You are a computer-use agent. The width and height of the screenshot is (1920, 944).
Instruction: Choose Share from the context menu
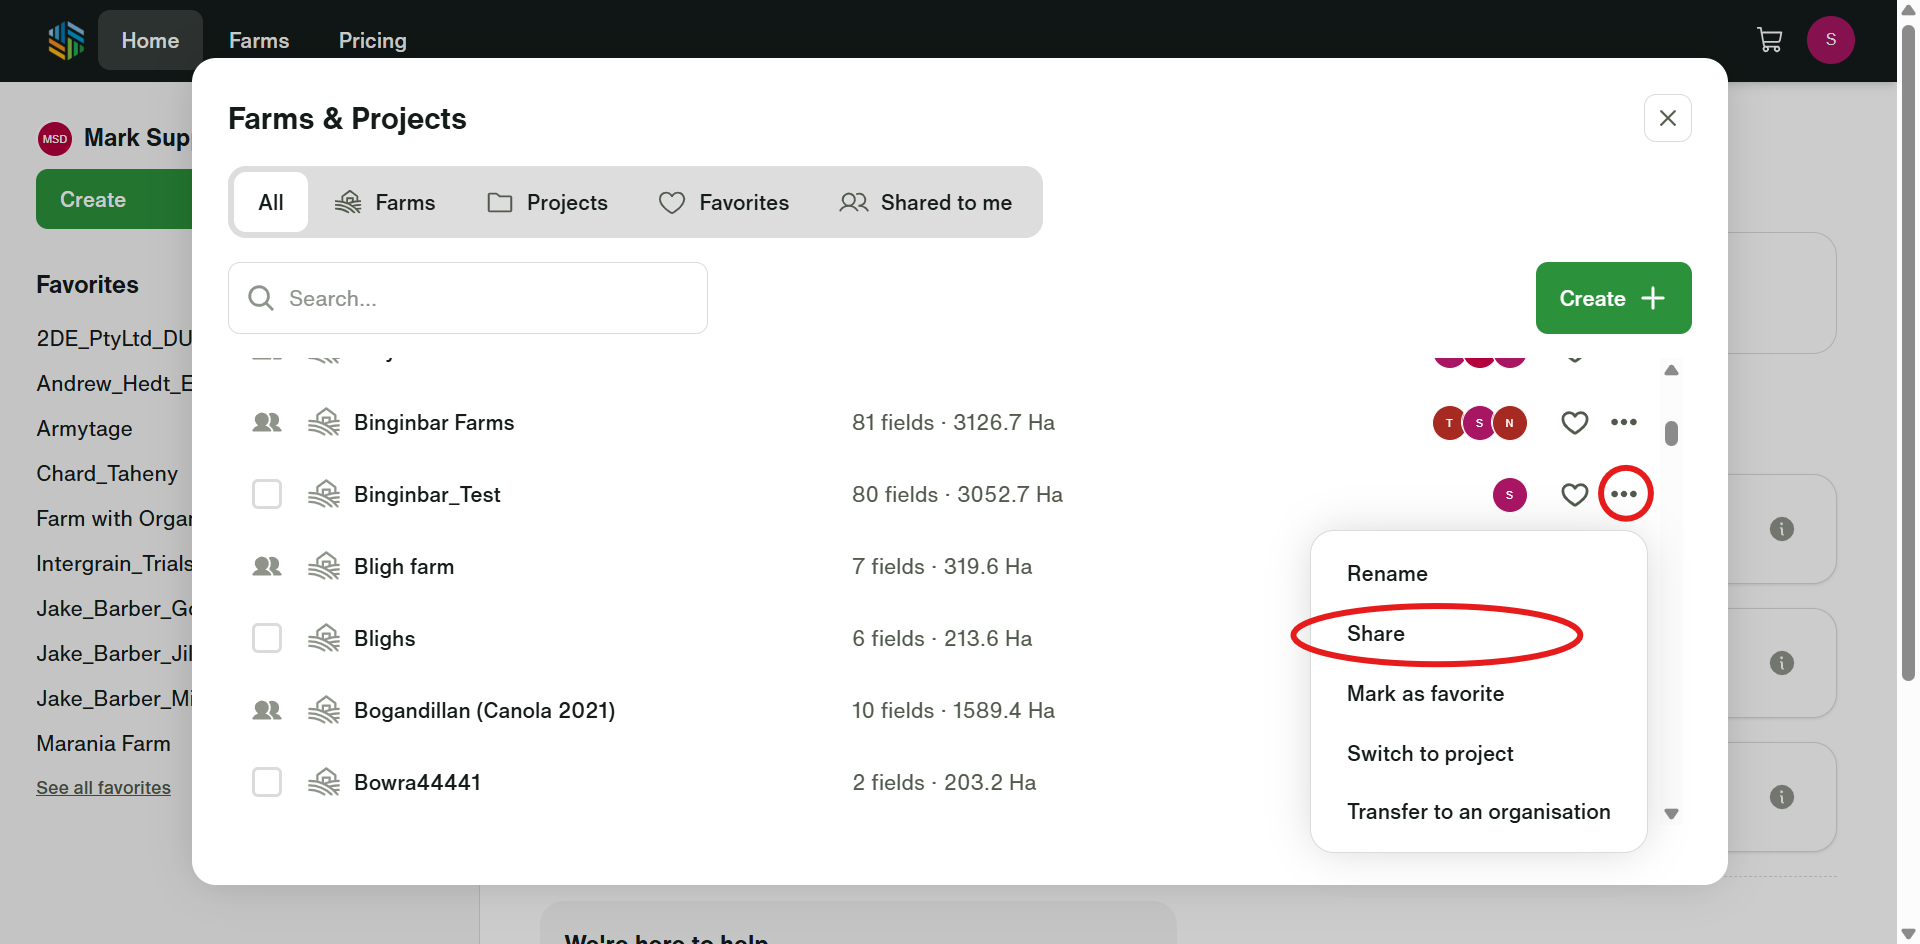click(1375, 634)
